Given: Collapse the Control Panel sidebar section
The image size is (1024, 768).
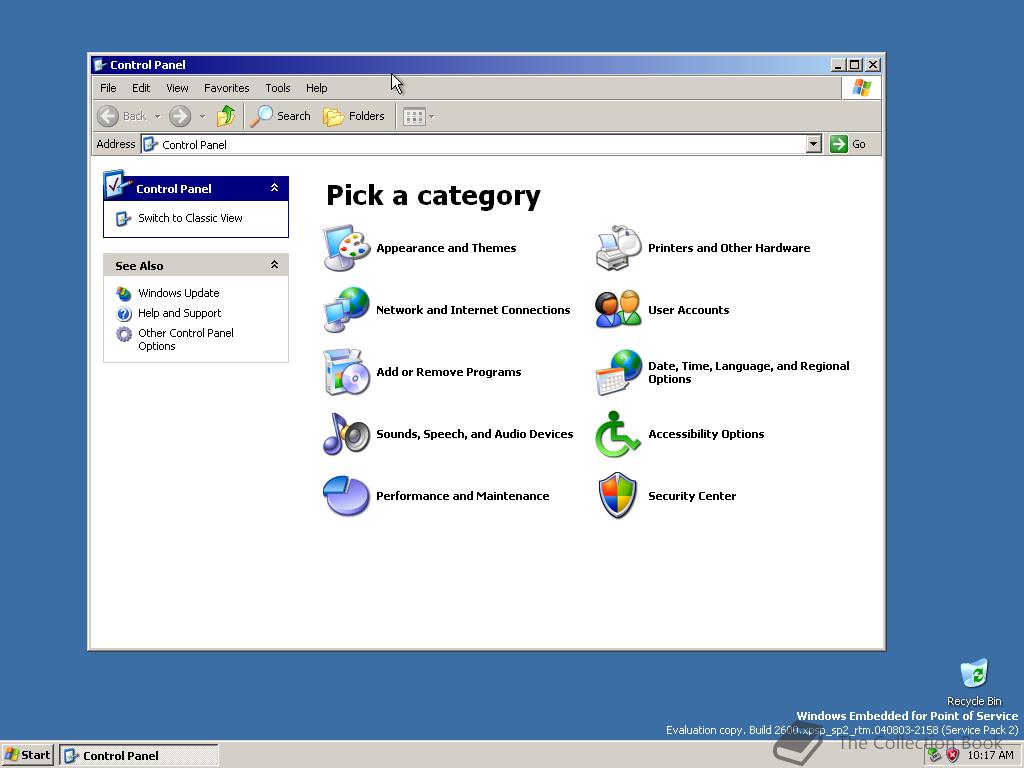Looking at the screenshot, I should pos(274,188).
